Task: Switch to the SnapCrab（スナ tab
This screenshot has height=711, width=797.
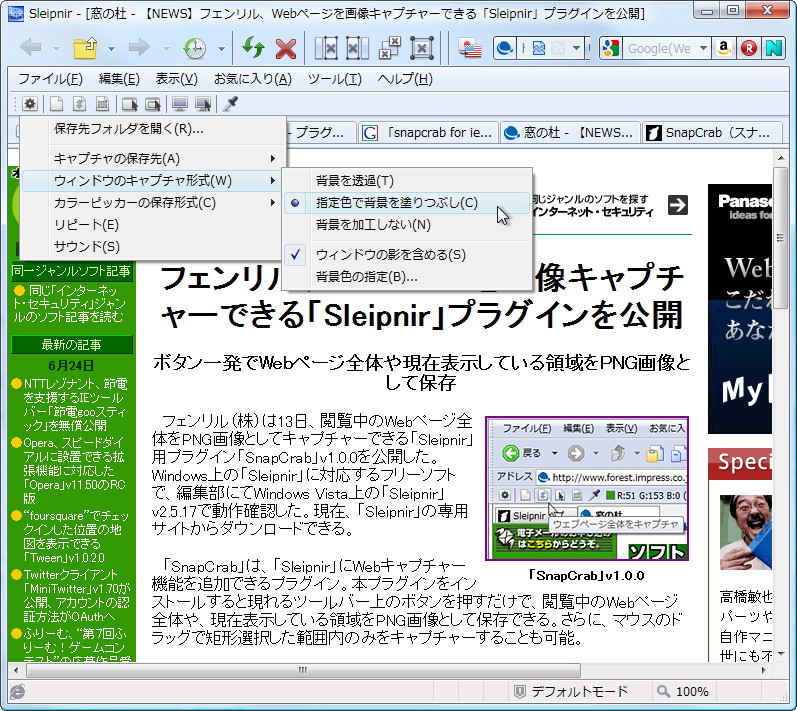Action: pyautogui.click(x=712, y=133)
